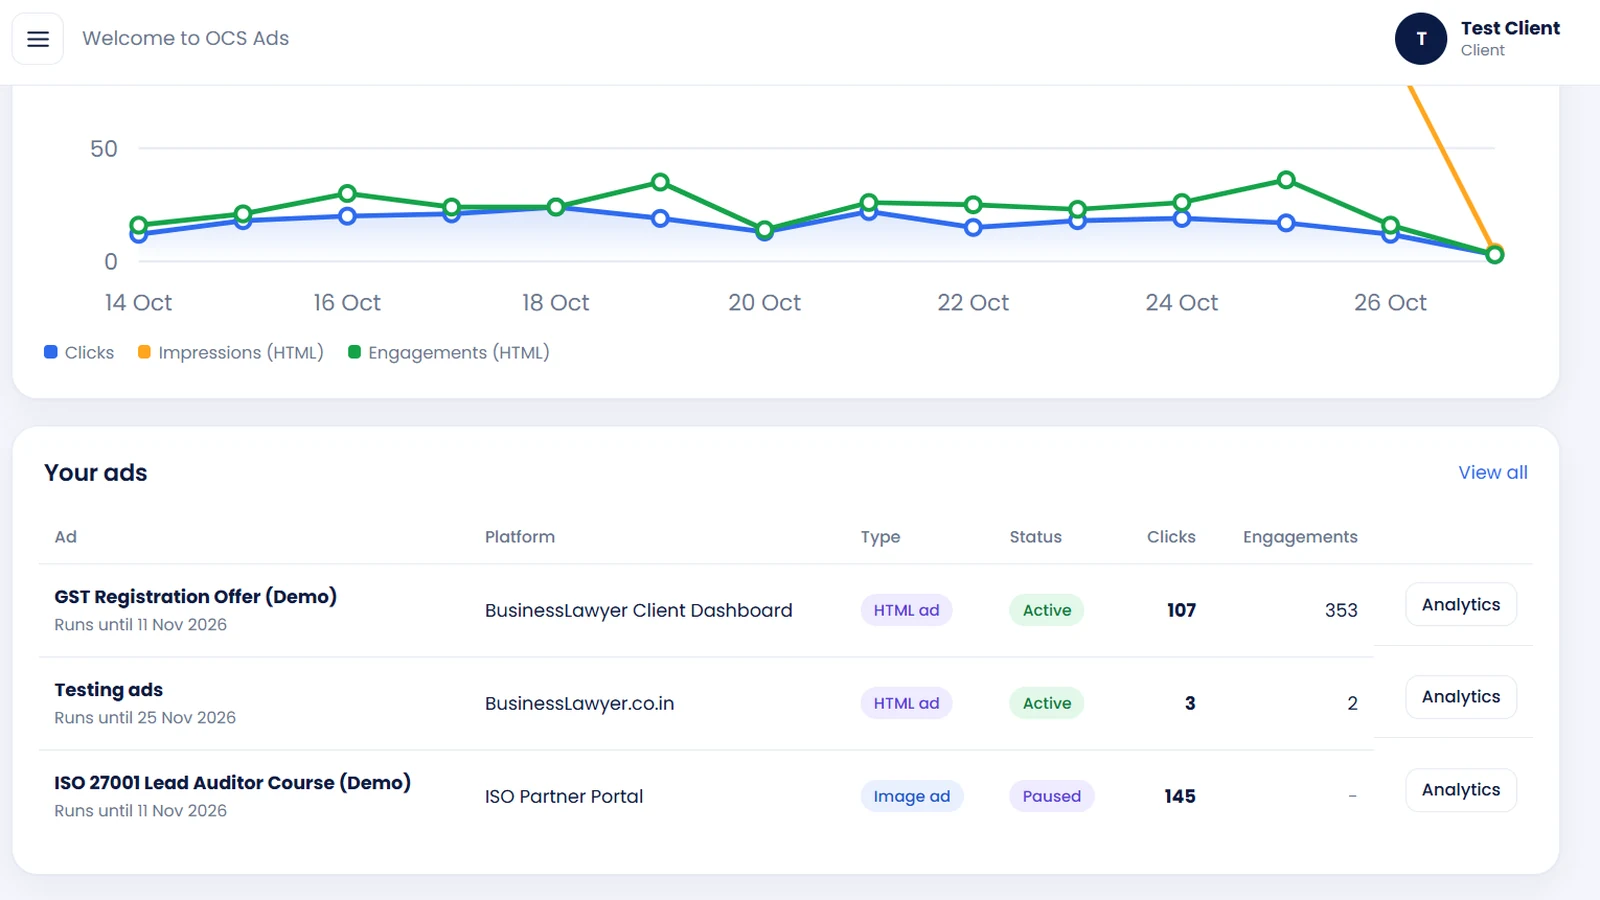Click Active status badge in GST row

click(x=1046, y=610)
